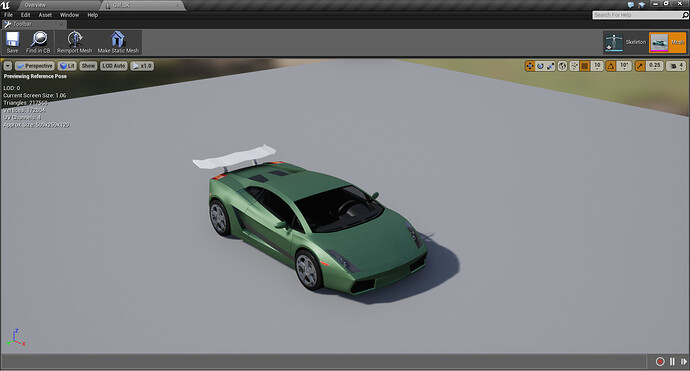Screen dimensions: 690x371
Task: Click the Triangles count stat
Action: pyautogui.click(x=25, y=103)
